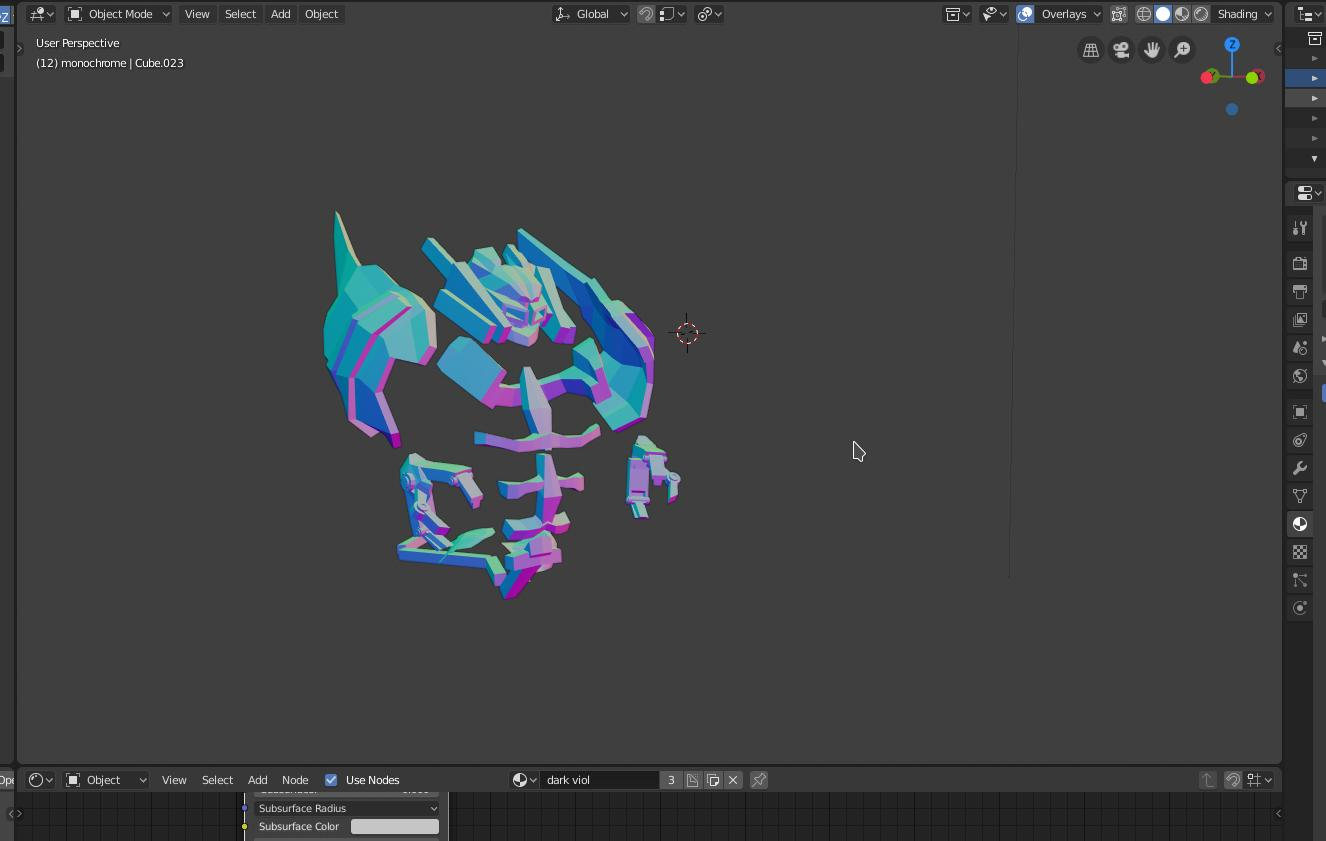Toggle X-ray mode
The image size is (1326, 841).
[x=1118, y=14]
